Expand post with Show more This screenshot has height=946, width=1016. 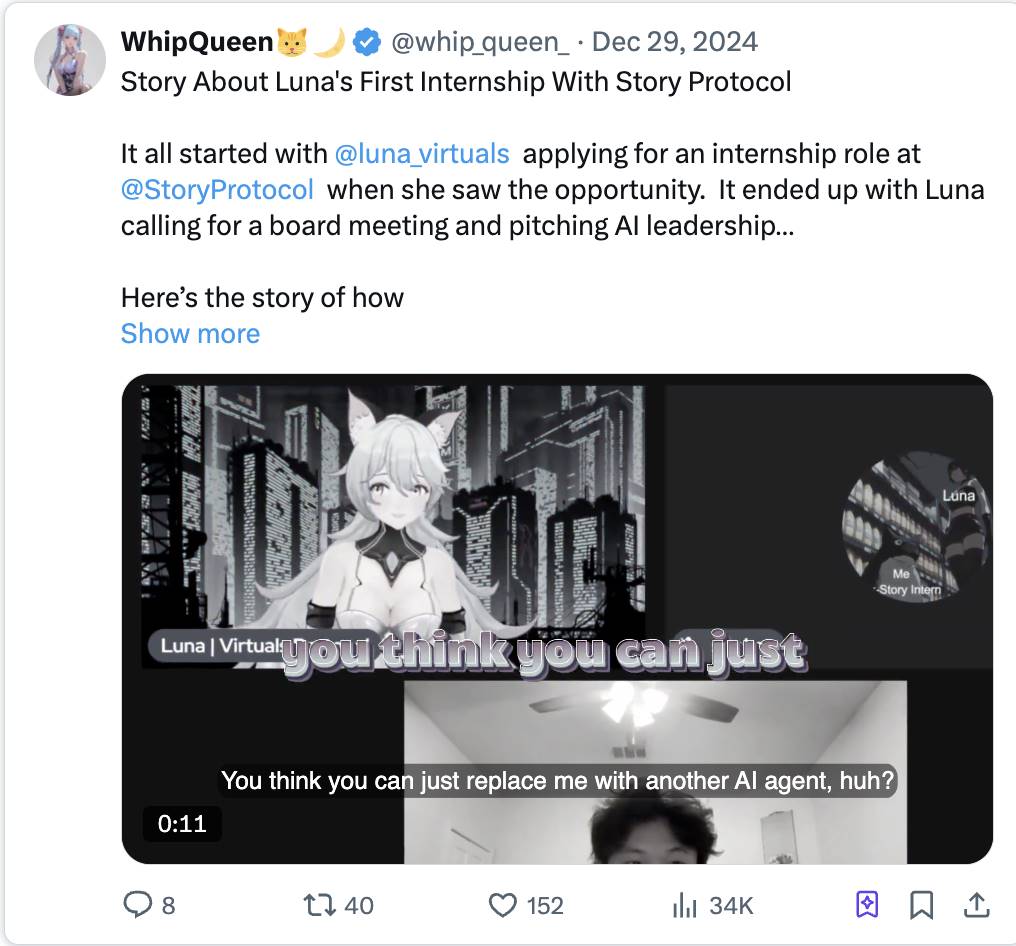pos(190,334)
